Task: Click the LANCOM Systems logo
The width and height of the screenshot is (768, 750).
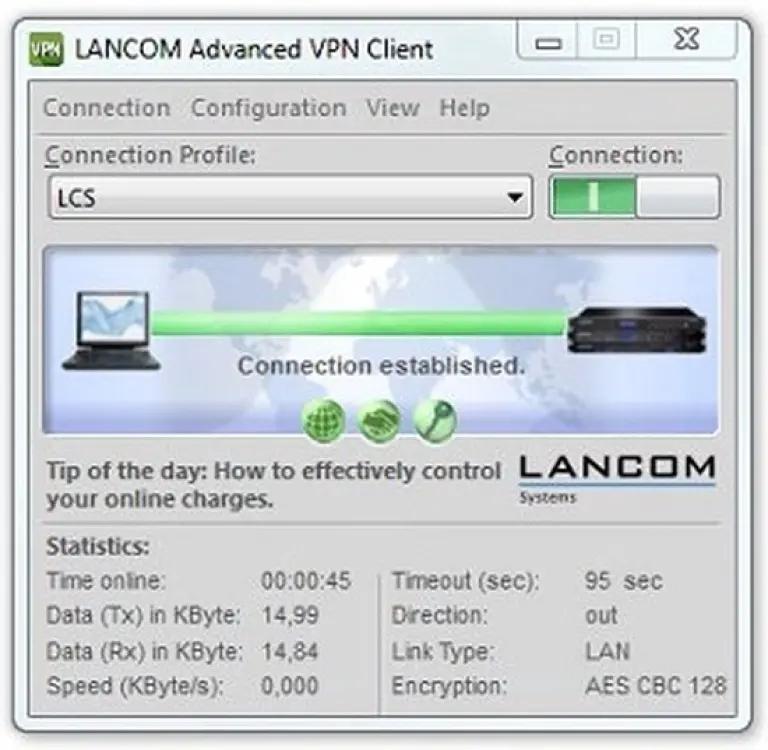Action: click(x=617, y=479)
